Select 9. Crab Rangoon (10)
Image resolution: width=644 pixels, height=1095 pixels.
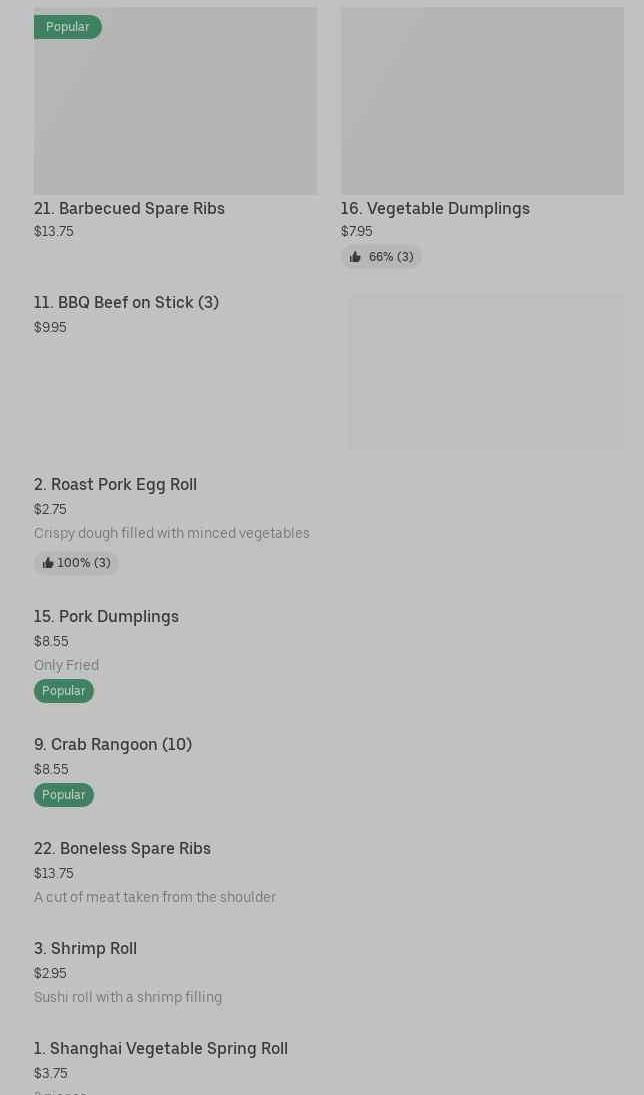[x=113, y=744]
